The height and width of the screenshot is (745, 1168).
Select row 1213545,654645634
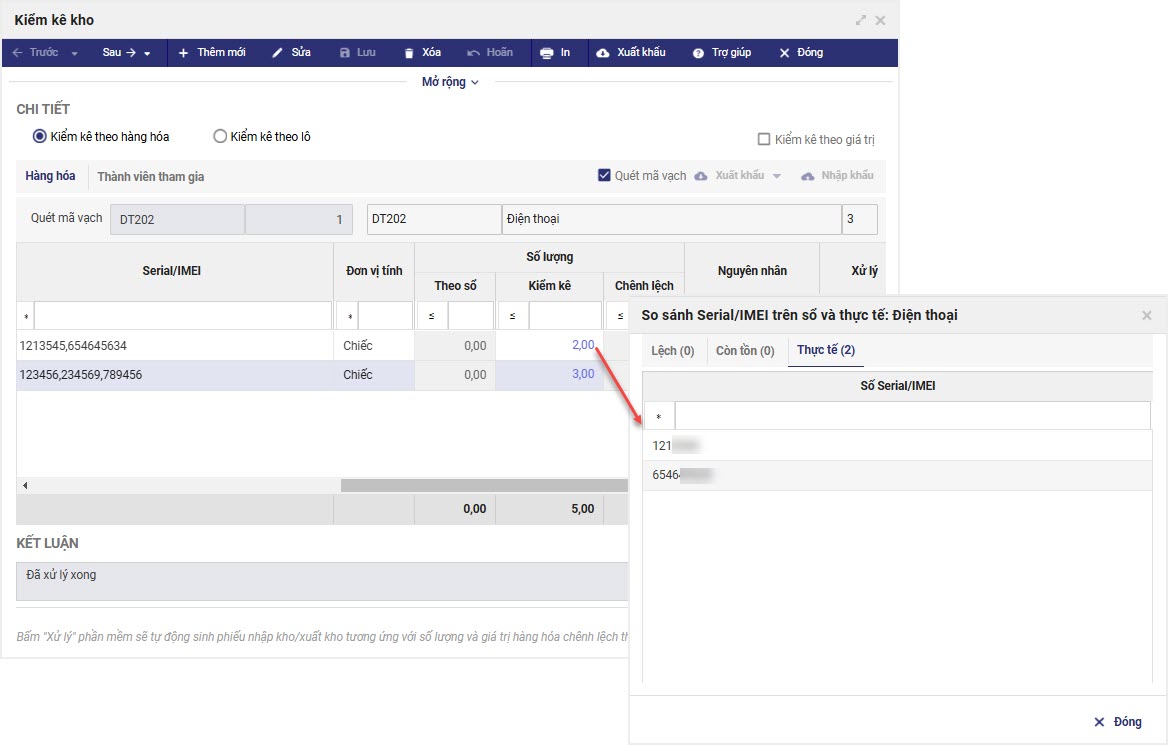click(x=322, y=346)
